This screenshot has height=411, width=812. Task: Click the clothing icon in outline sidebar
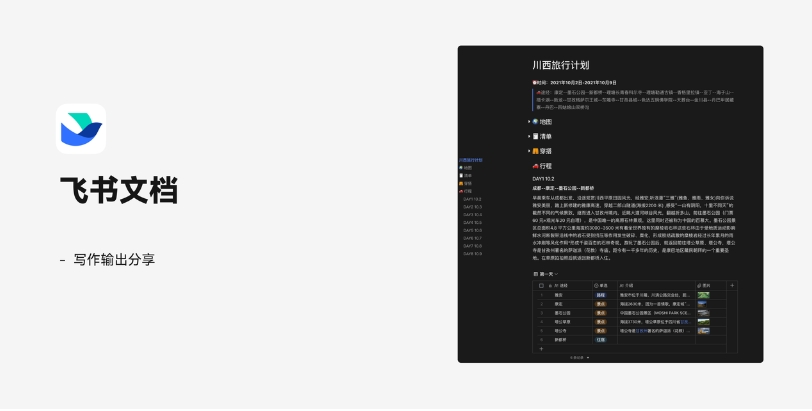461,183
